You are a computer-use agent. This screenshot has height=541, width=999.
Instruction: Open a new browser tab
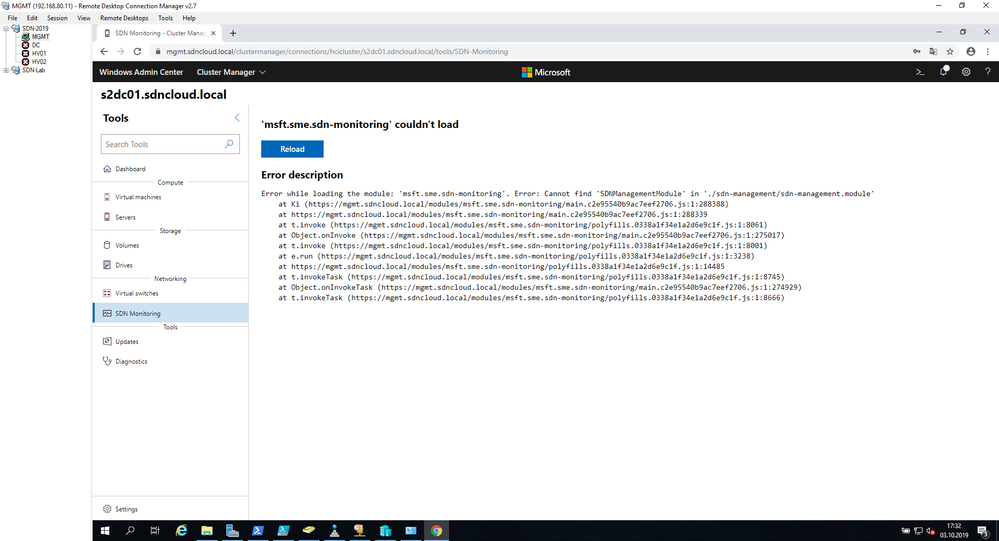(x=233, y=33)
